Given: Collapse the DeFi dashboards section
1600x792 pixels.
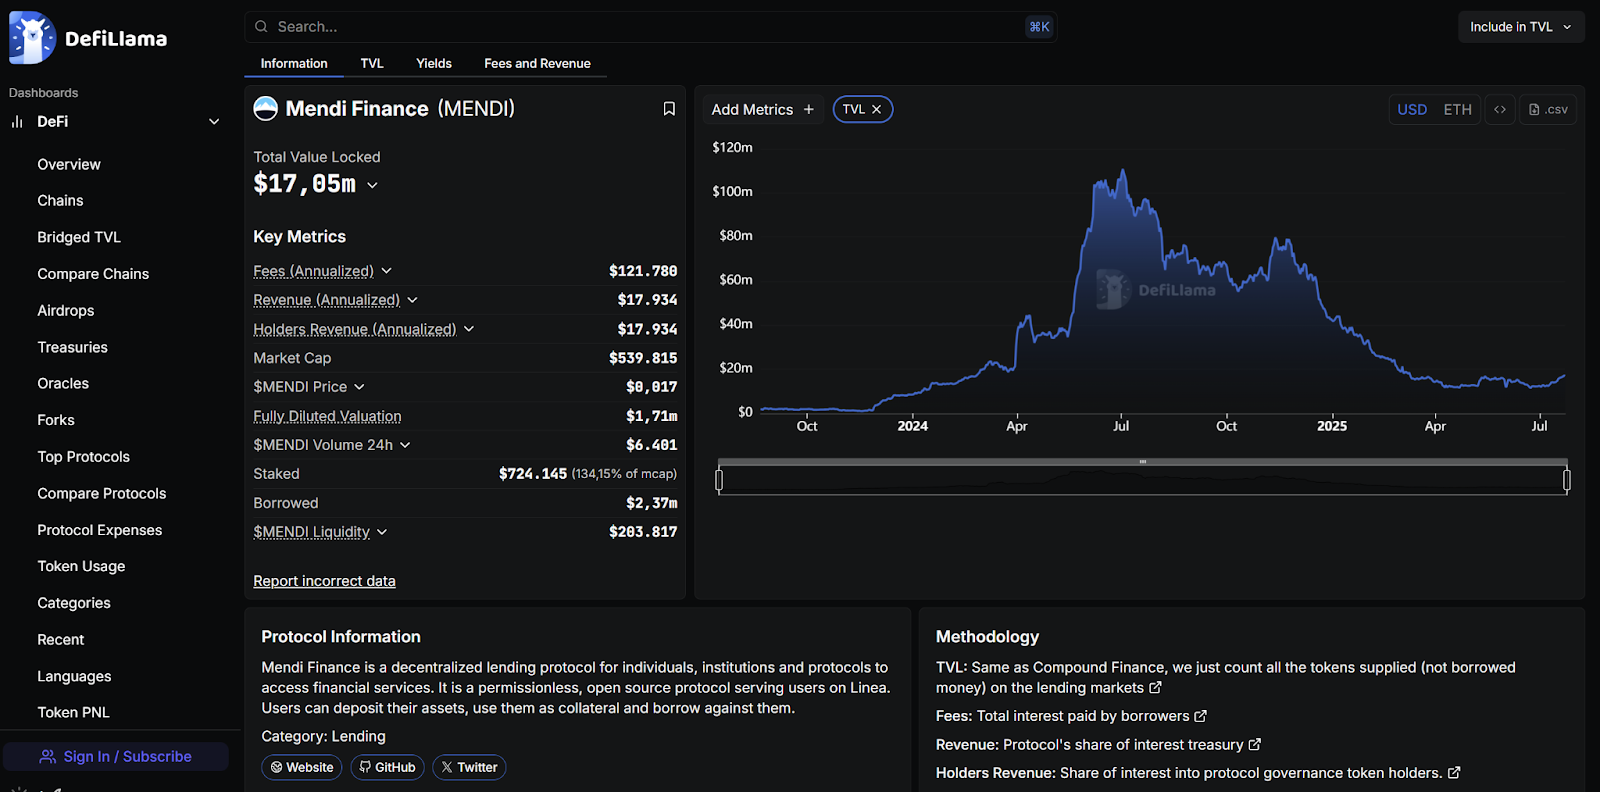Looking at the screenshot, I should [214, 122].
